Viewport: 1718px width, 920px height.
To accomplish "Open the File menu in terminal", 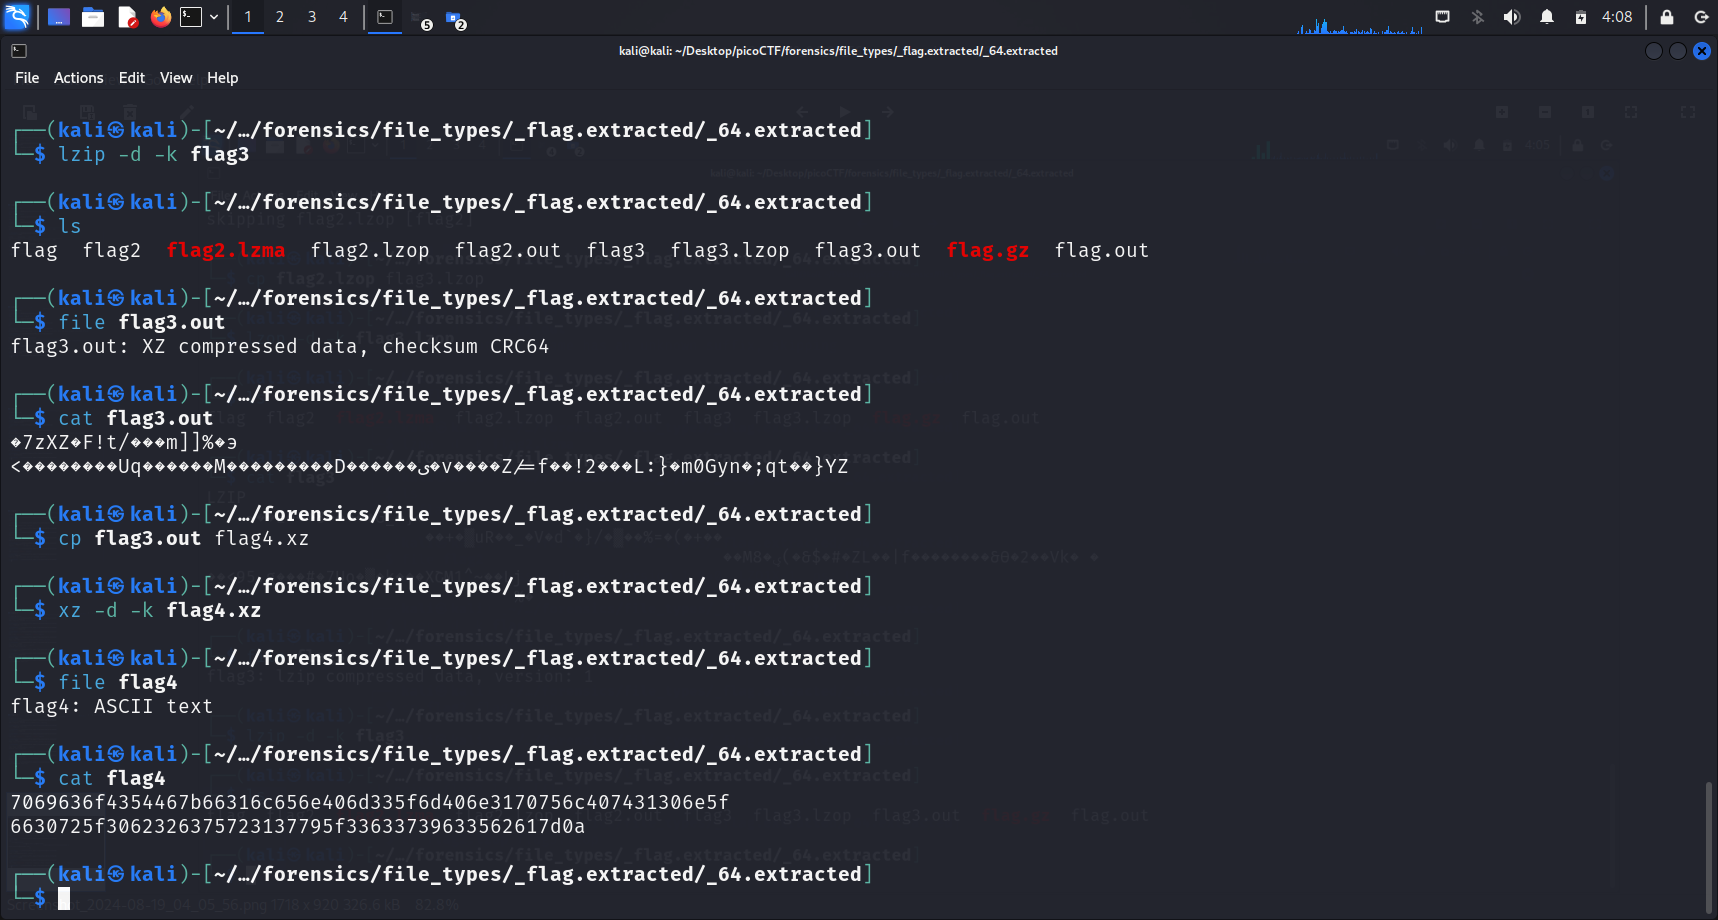I will [27, 78].
